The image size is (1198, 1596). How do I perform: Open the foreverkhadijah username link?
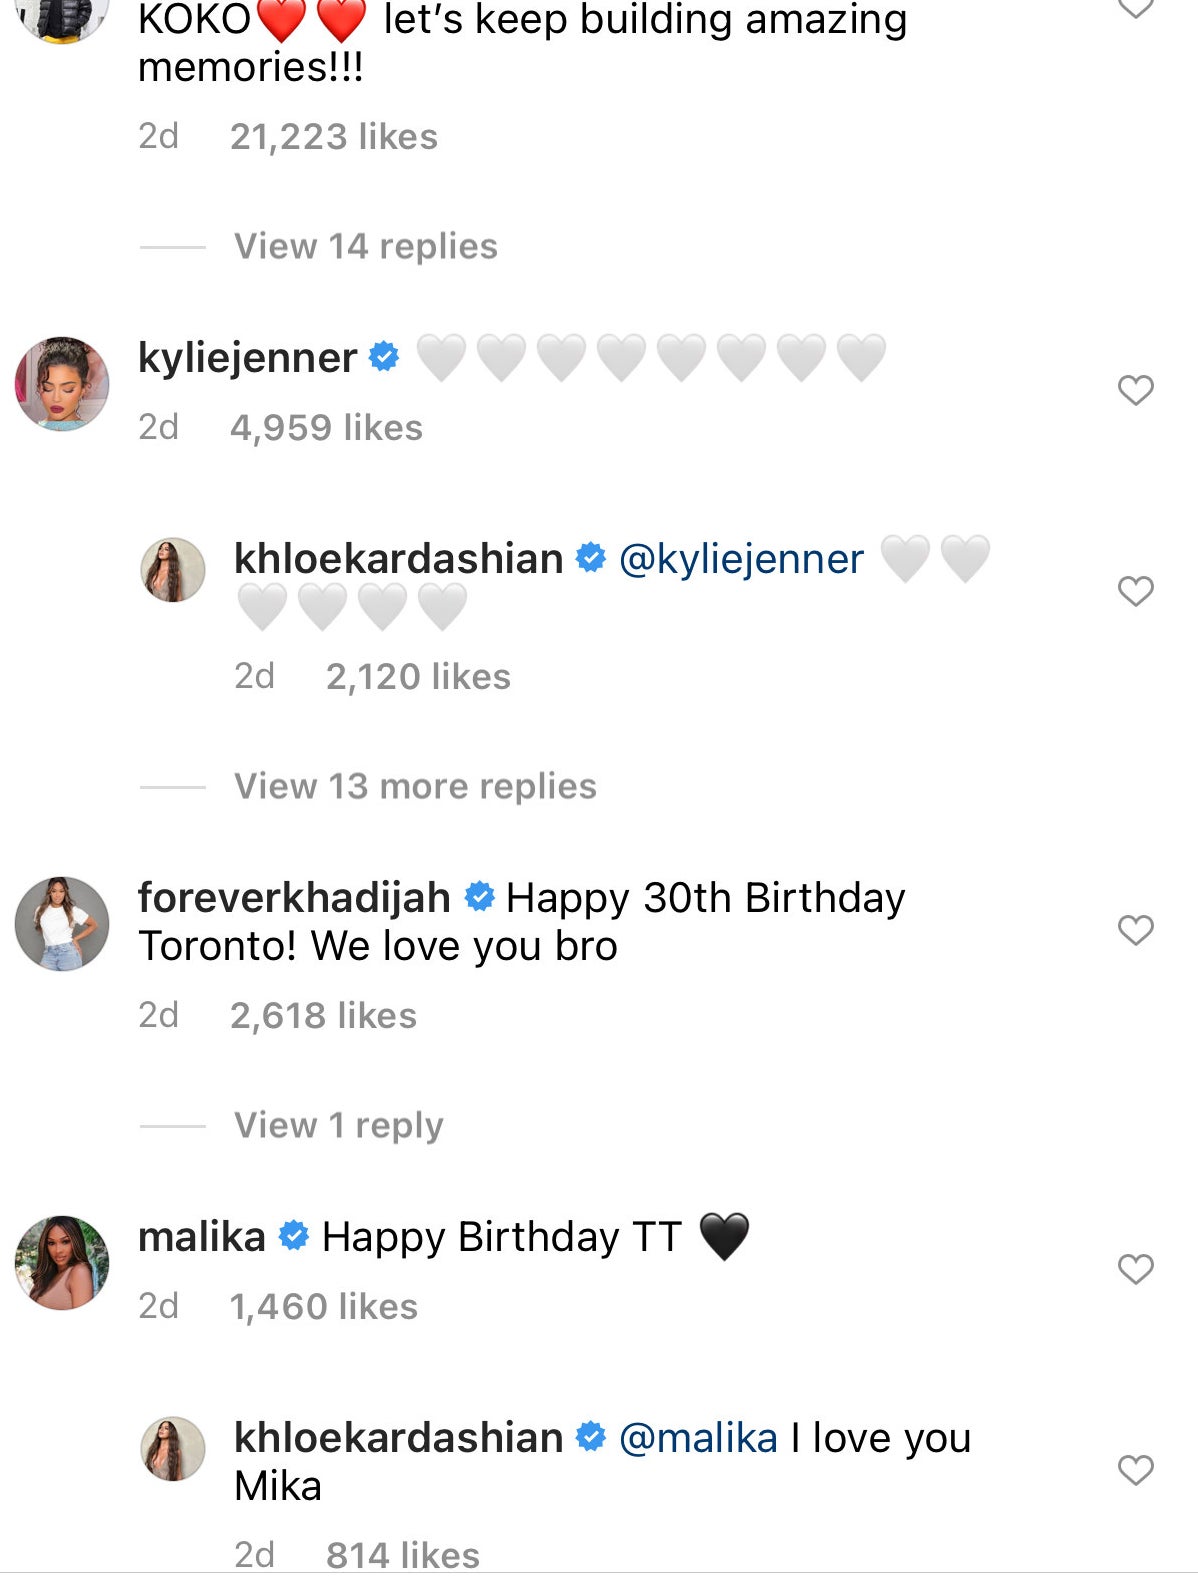point(294,898)
